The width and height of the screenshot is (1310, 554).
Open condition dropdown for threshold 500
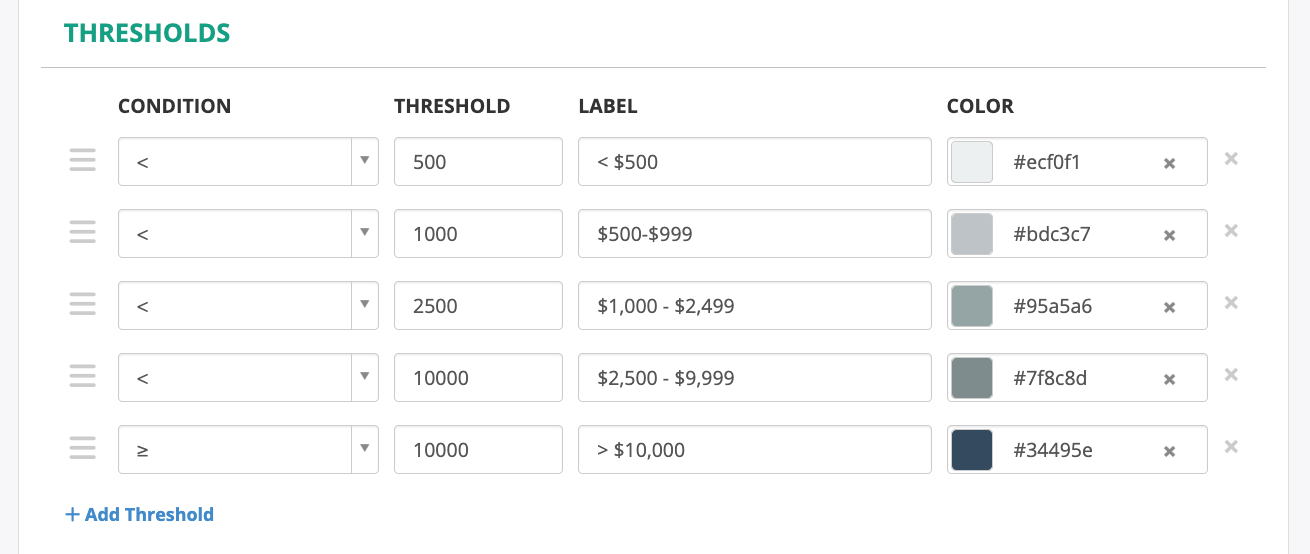[248, 162]
